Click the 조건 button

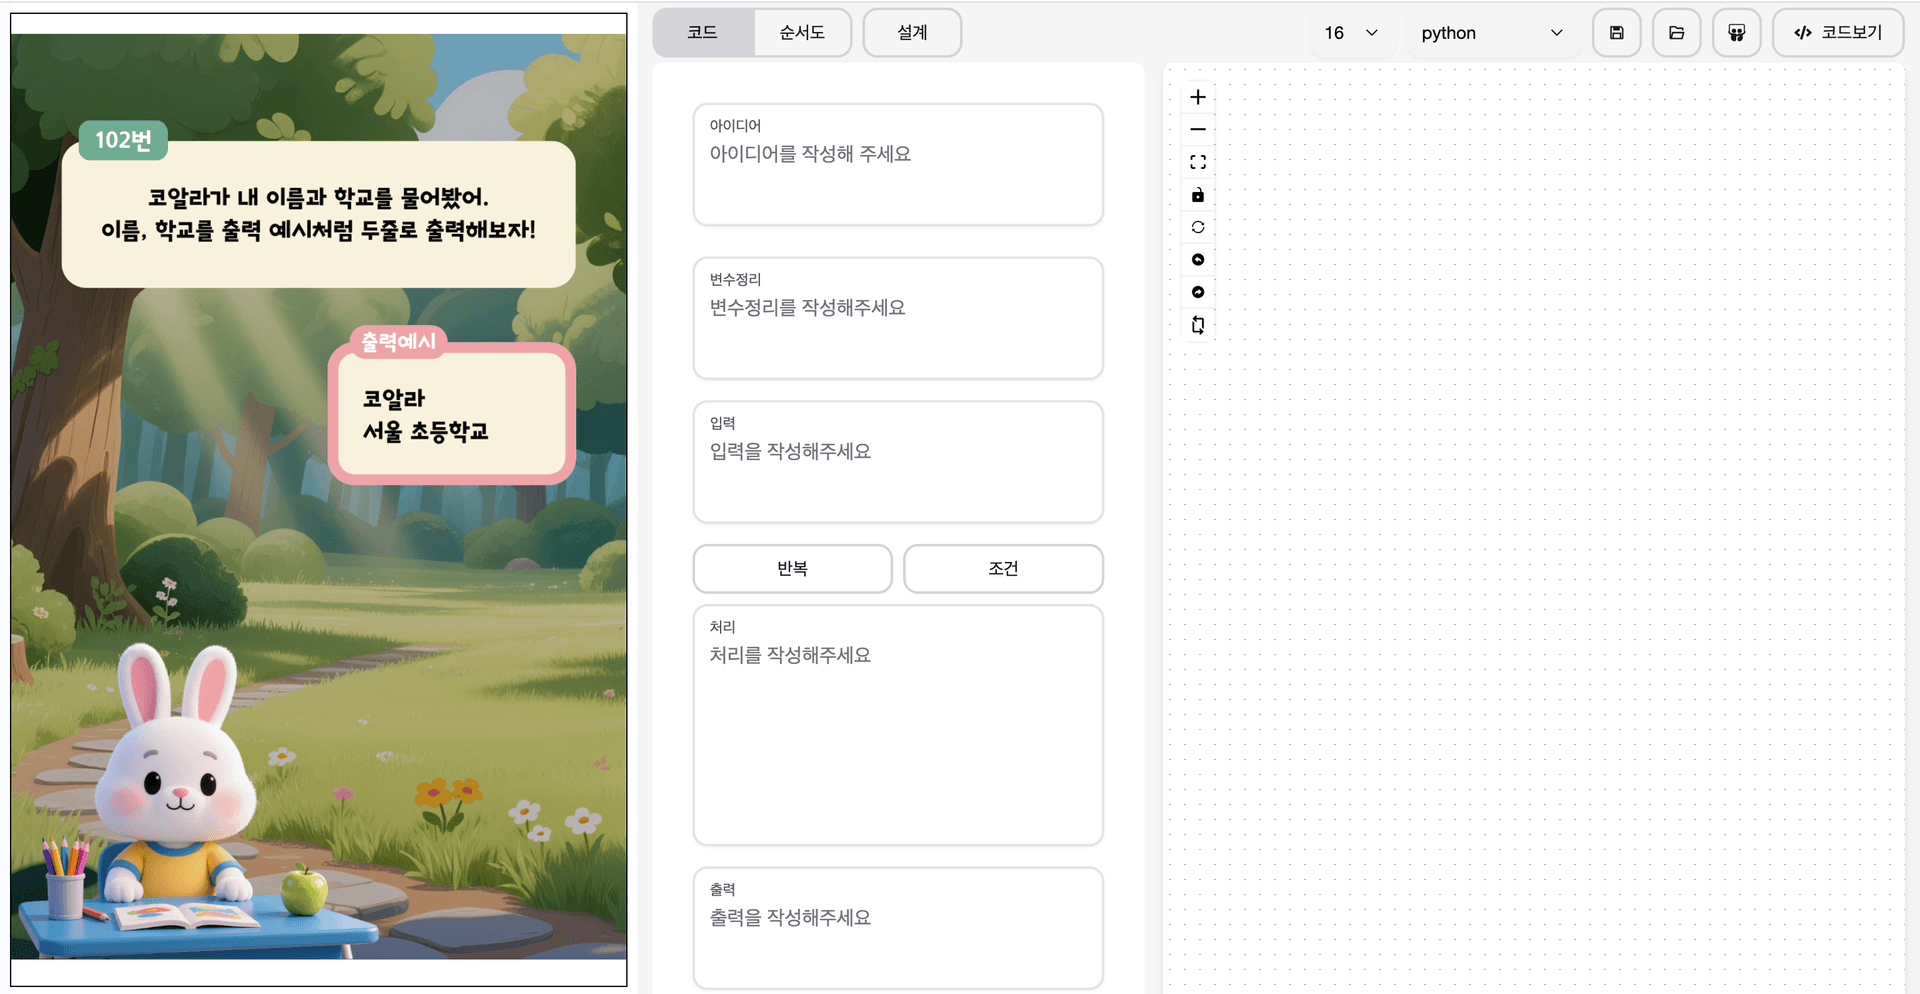tap(1003, 568)
